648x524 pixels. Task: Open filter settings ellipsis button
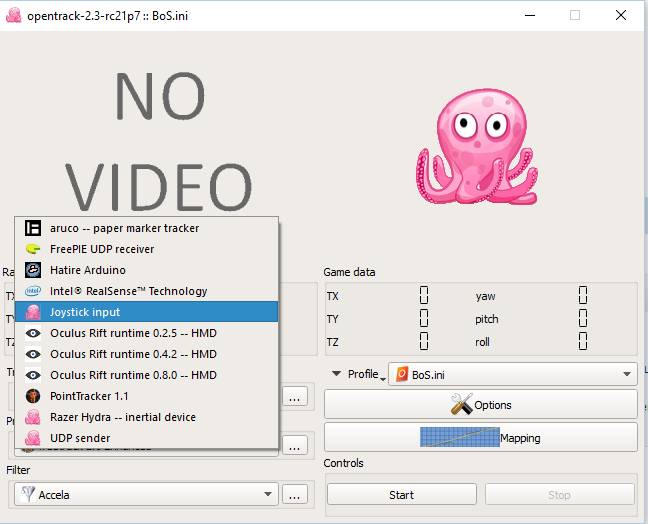(x=295, y=494)
